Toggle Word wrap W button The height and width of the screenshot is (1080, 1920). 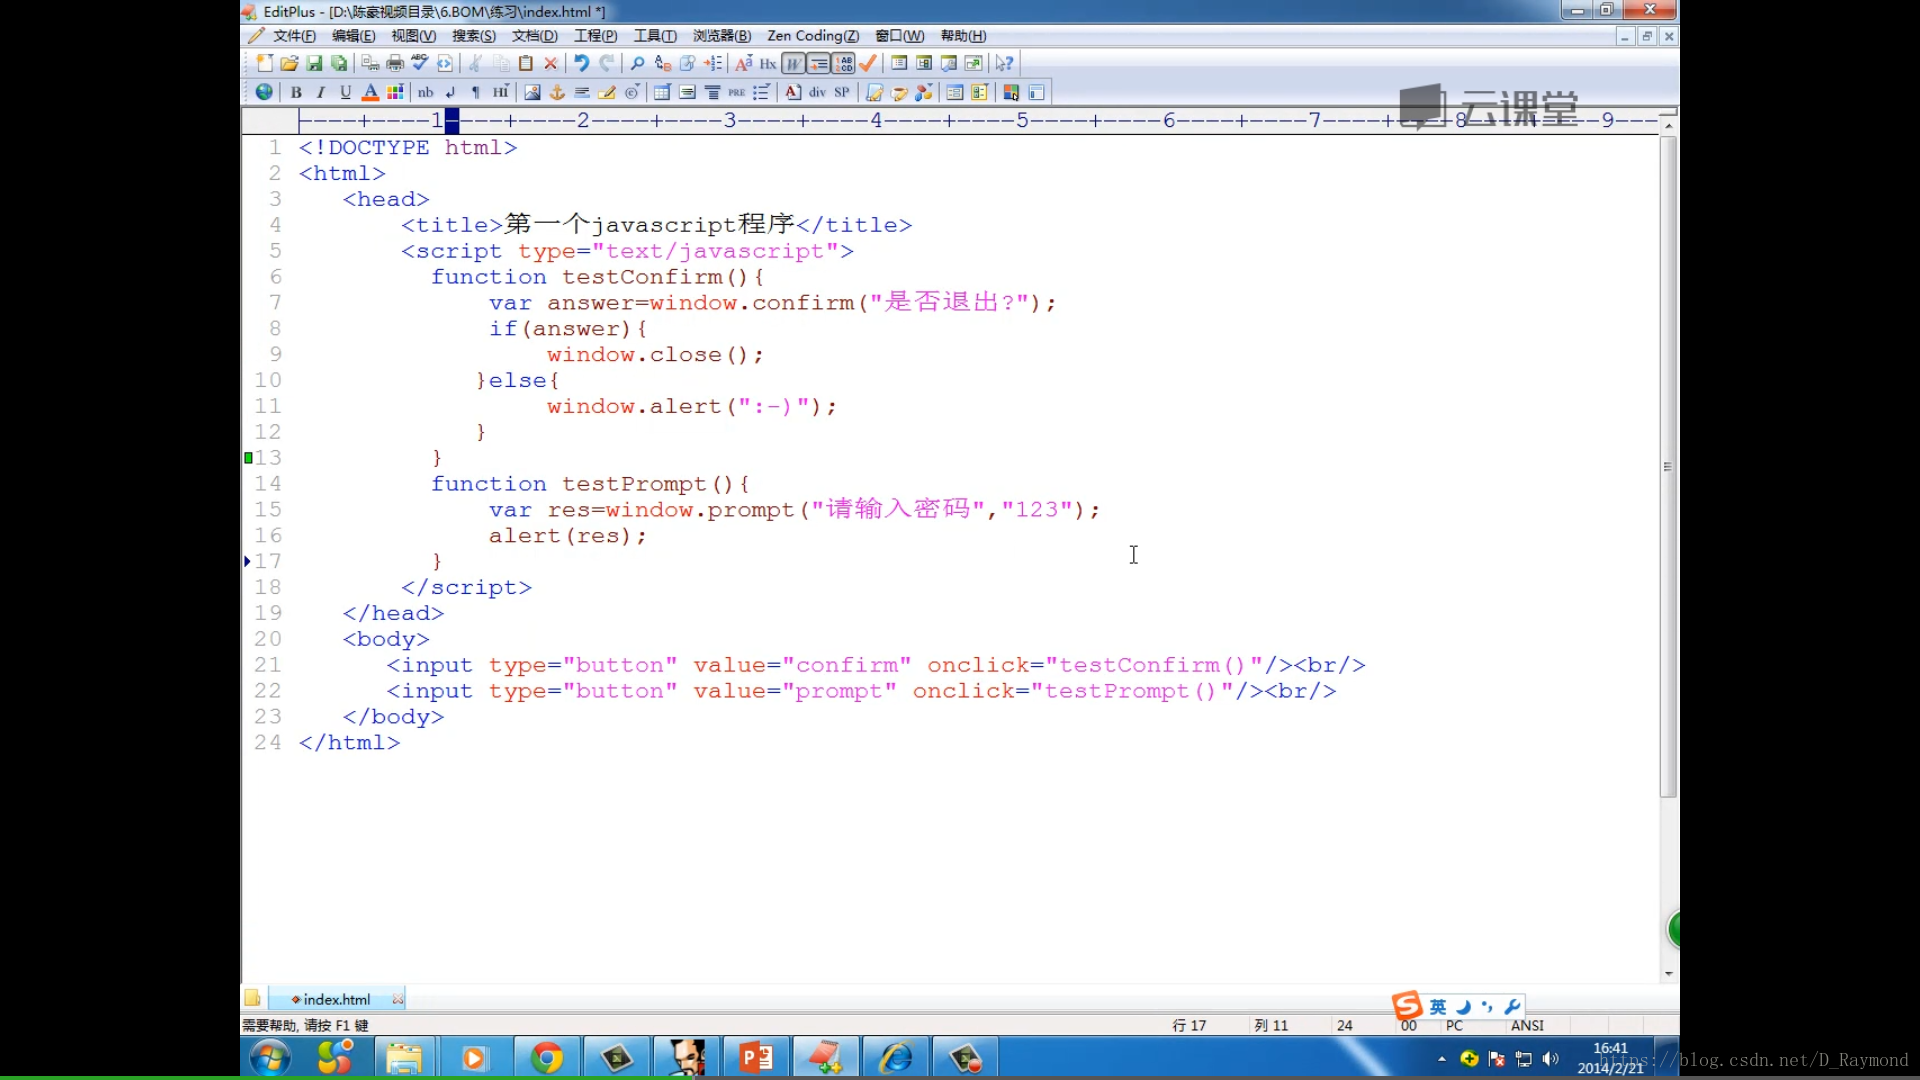click(x=793, y=63)
